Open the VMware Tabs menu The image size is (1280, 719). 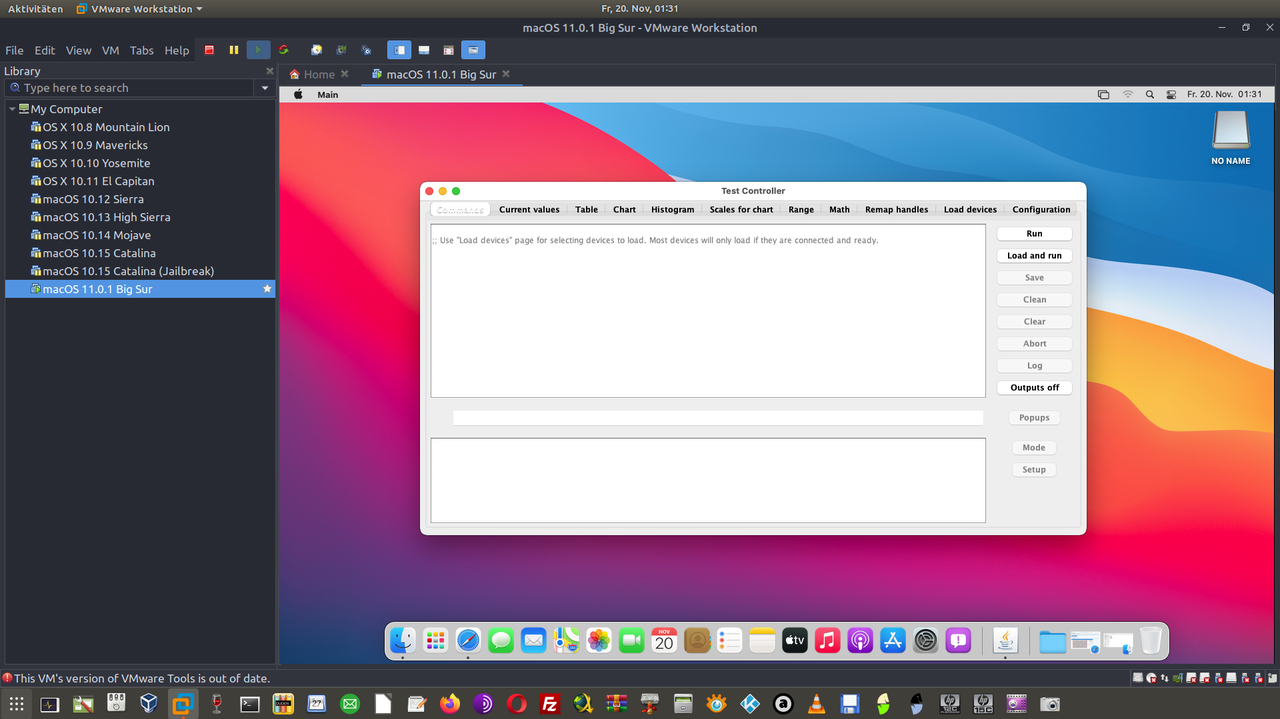[x=142, y=50]
